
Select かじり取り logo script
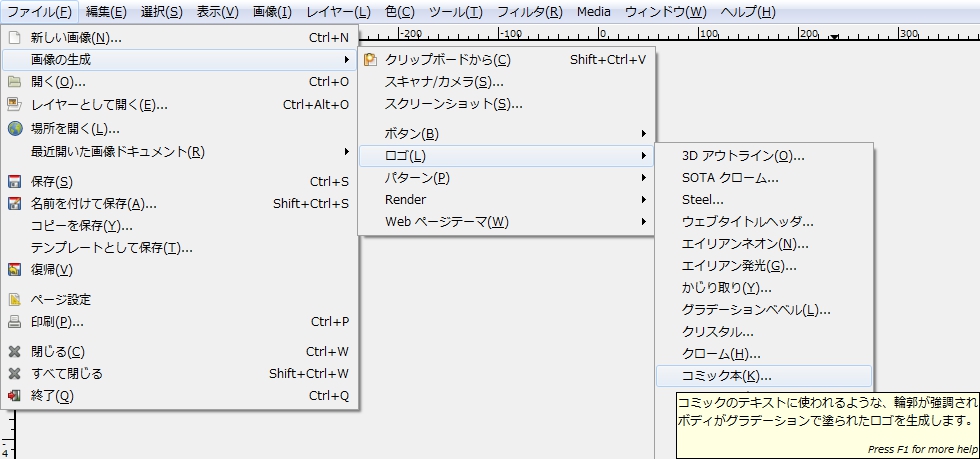764,288
